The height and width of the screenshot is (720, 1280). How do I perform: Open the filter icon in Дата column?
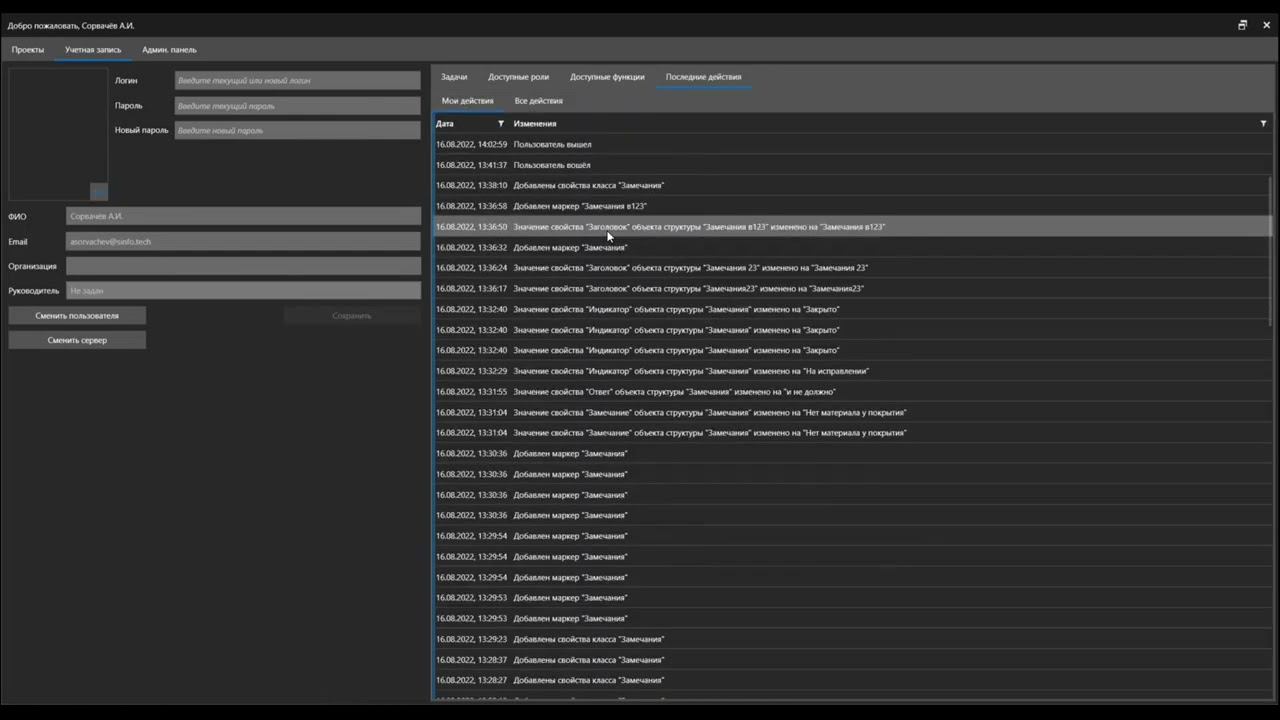pos(501,124)
